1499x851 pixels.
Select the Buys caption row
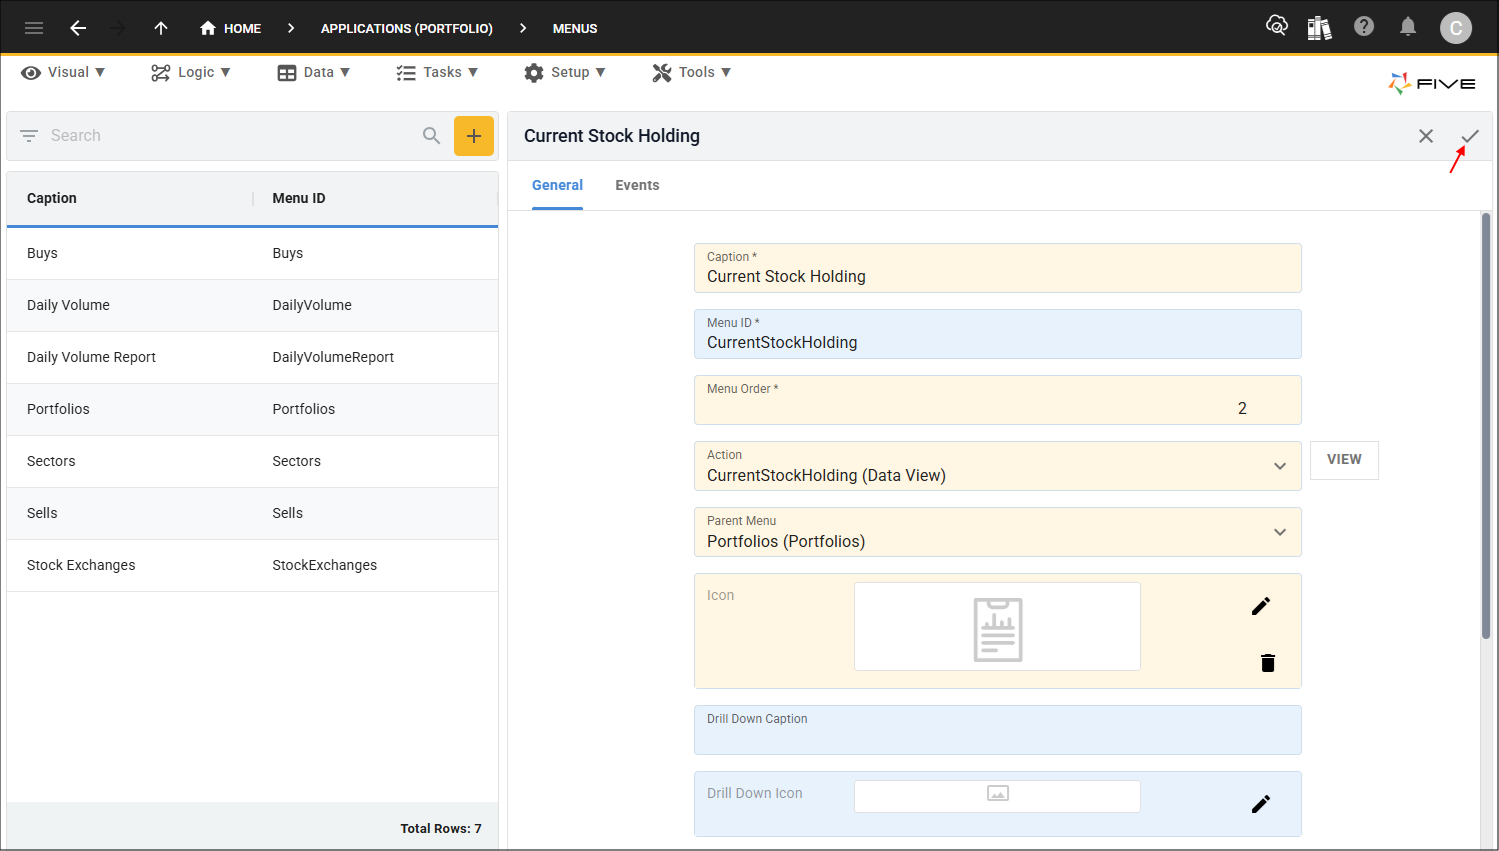pyautogui.click(x=252, y=253)
